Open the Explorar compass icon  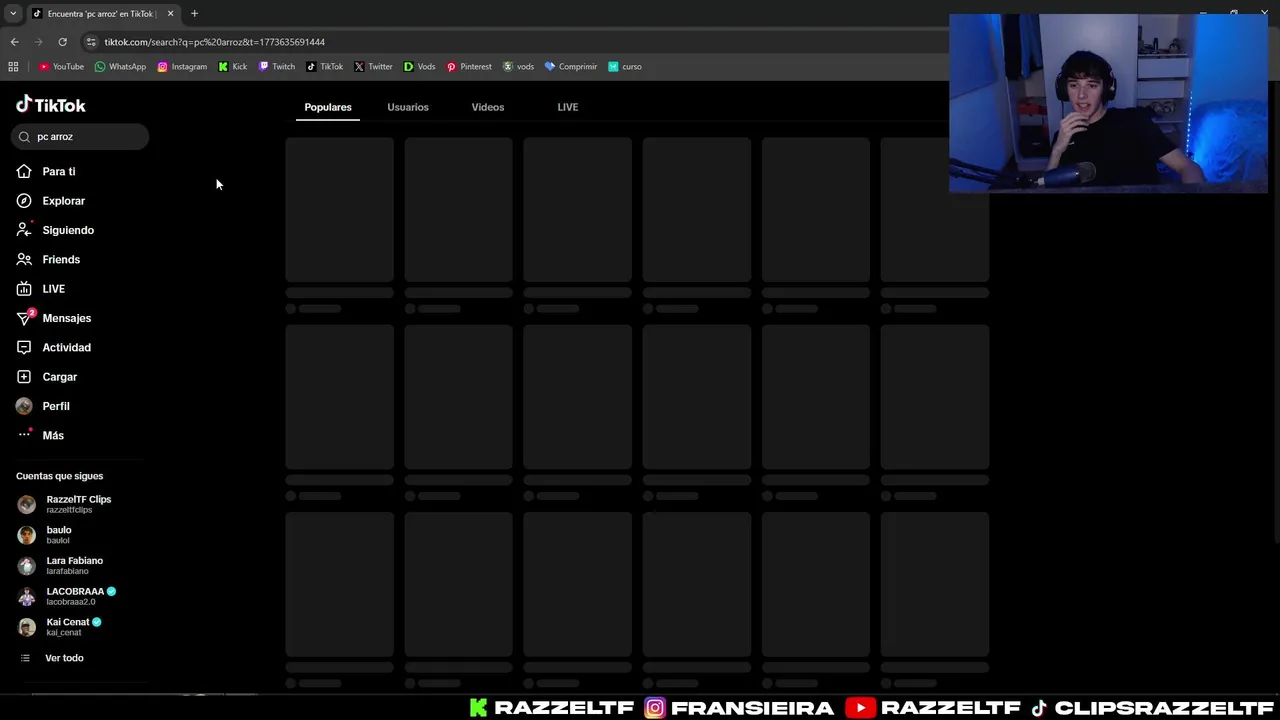coord(24,201)
